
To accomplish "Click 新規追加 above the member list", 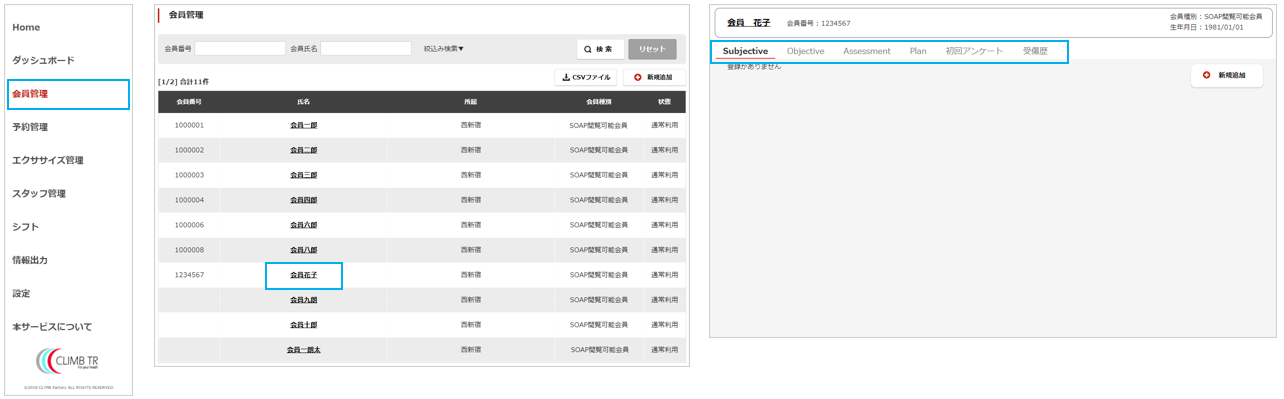I will coord(654,77).
